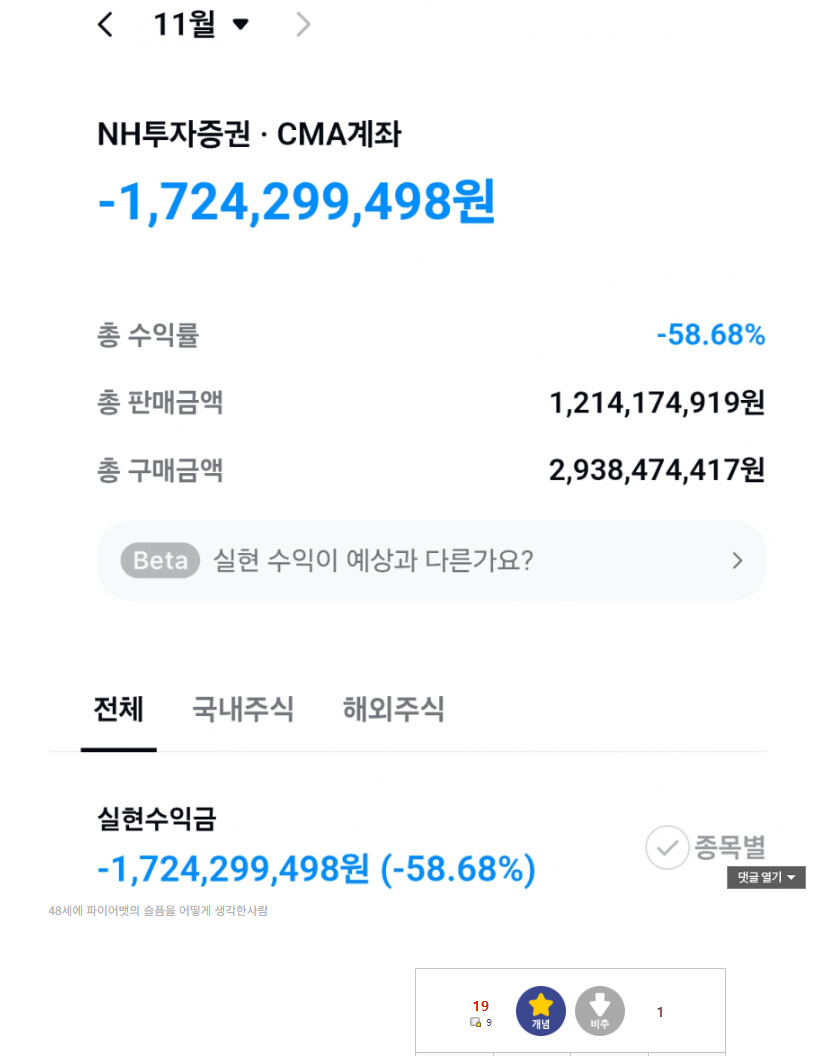Click the red 19 upvote count

pos(480,1005)
